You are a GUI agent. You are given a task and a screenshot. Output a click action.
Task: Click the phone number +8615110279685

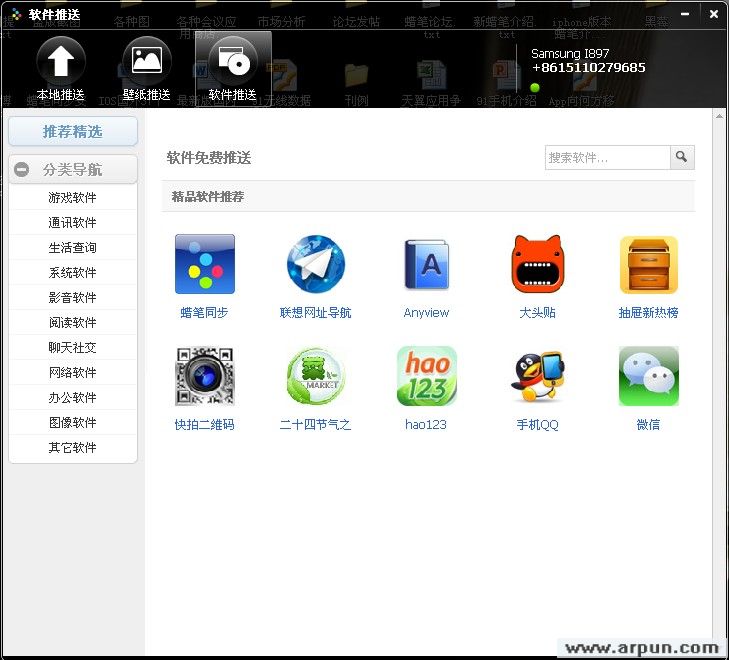click(x=589, y=68)
